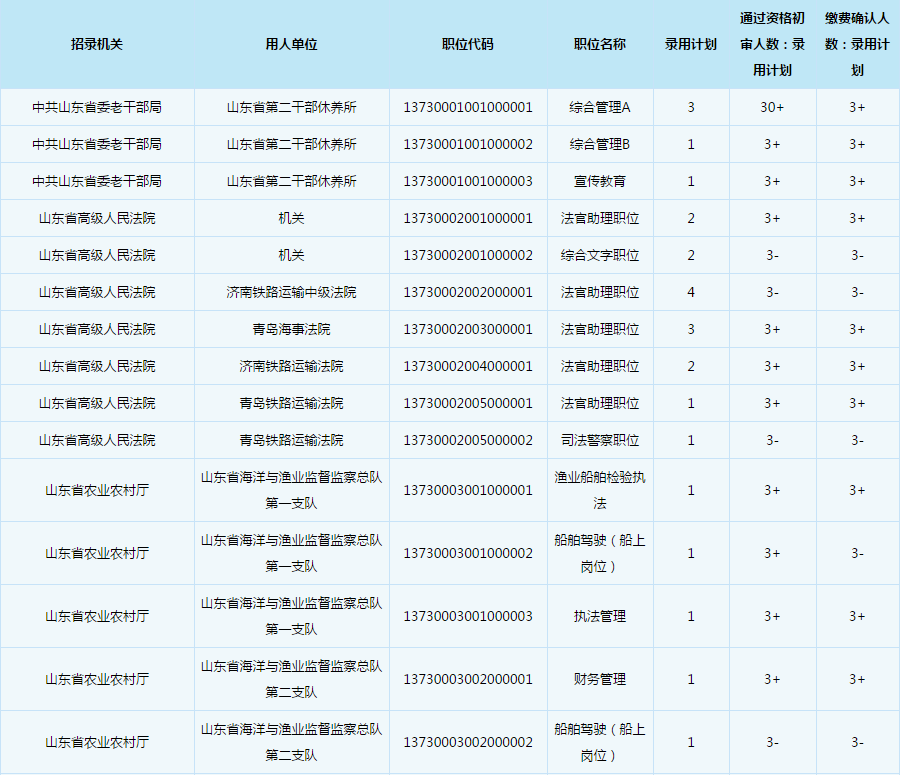
Task: Select the 用人单位 column header
Action: [291, 44]
